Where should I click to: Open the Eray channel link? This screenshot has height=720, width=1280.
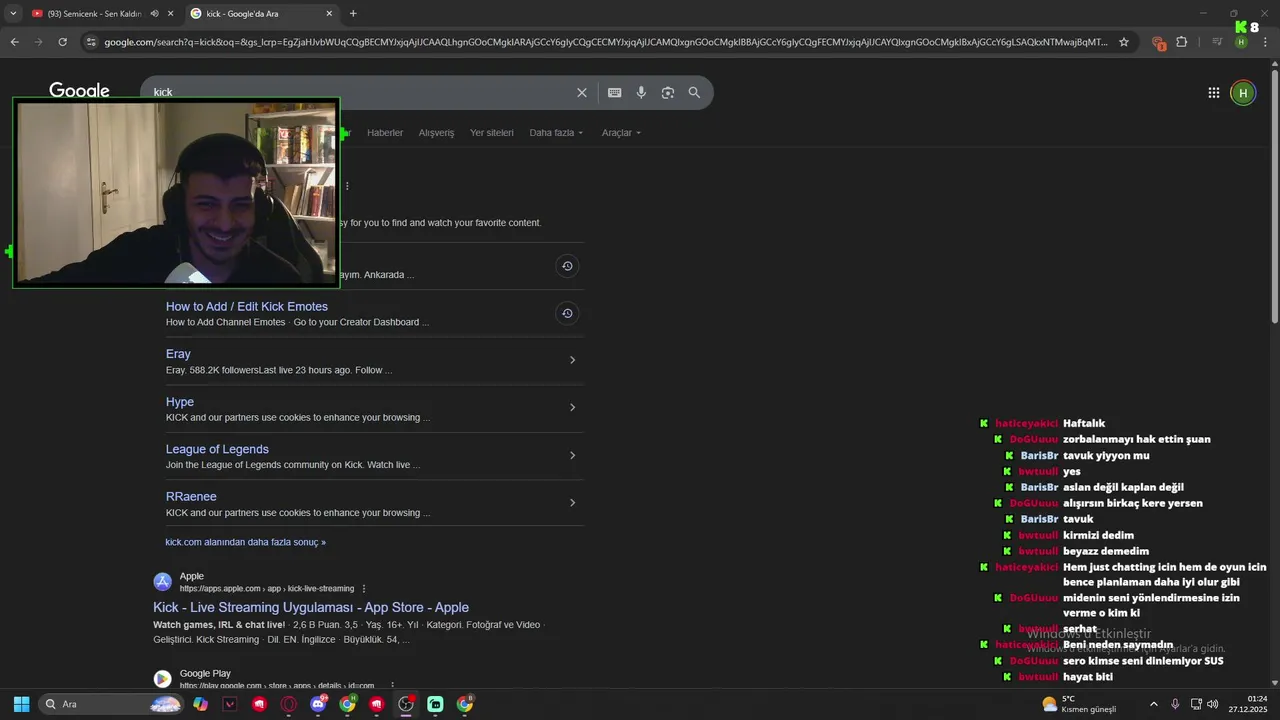click(178, 354)
